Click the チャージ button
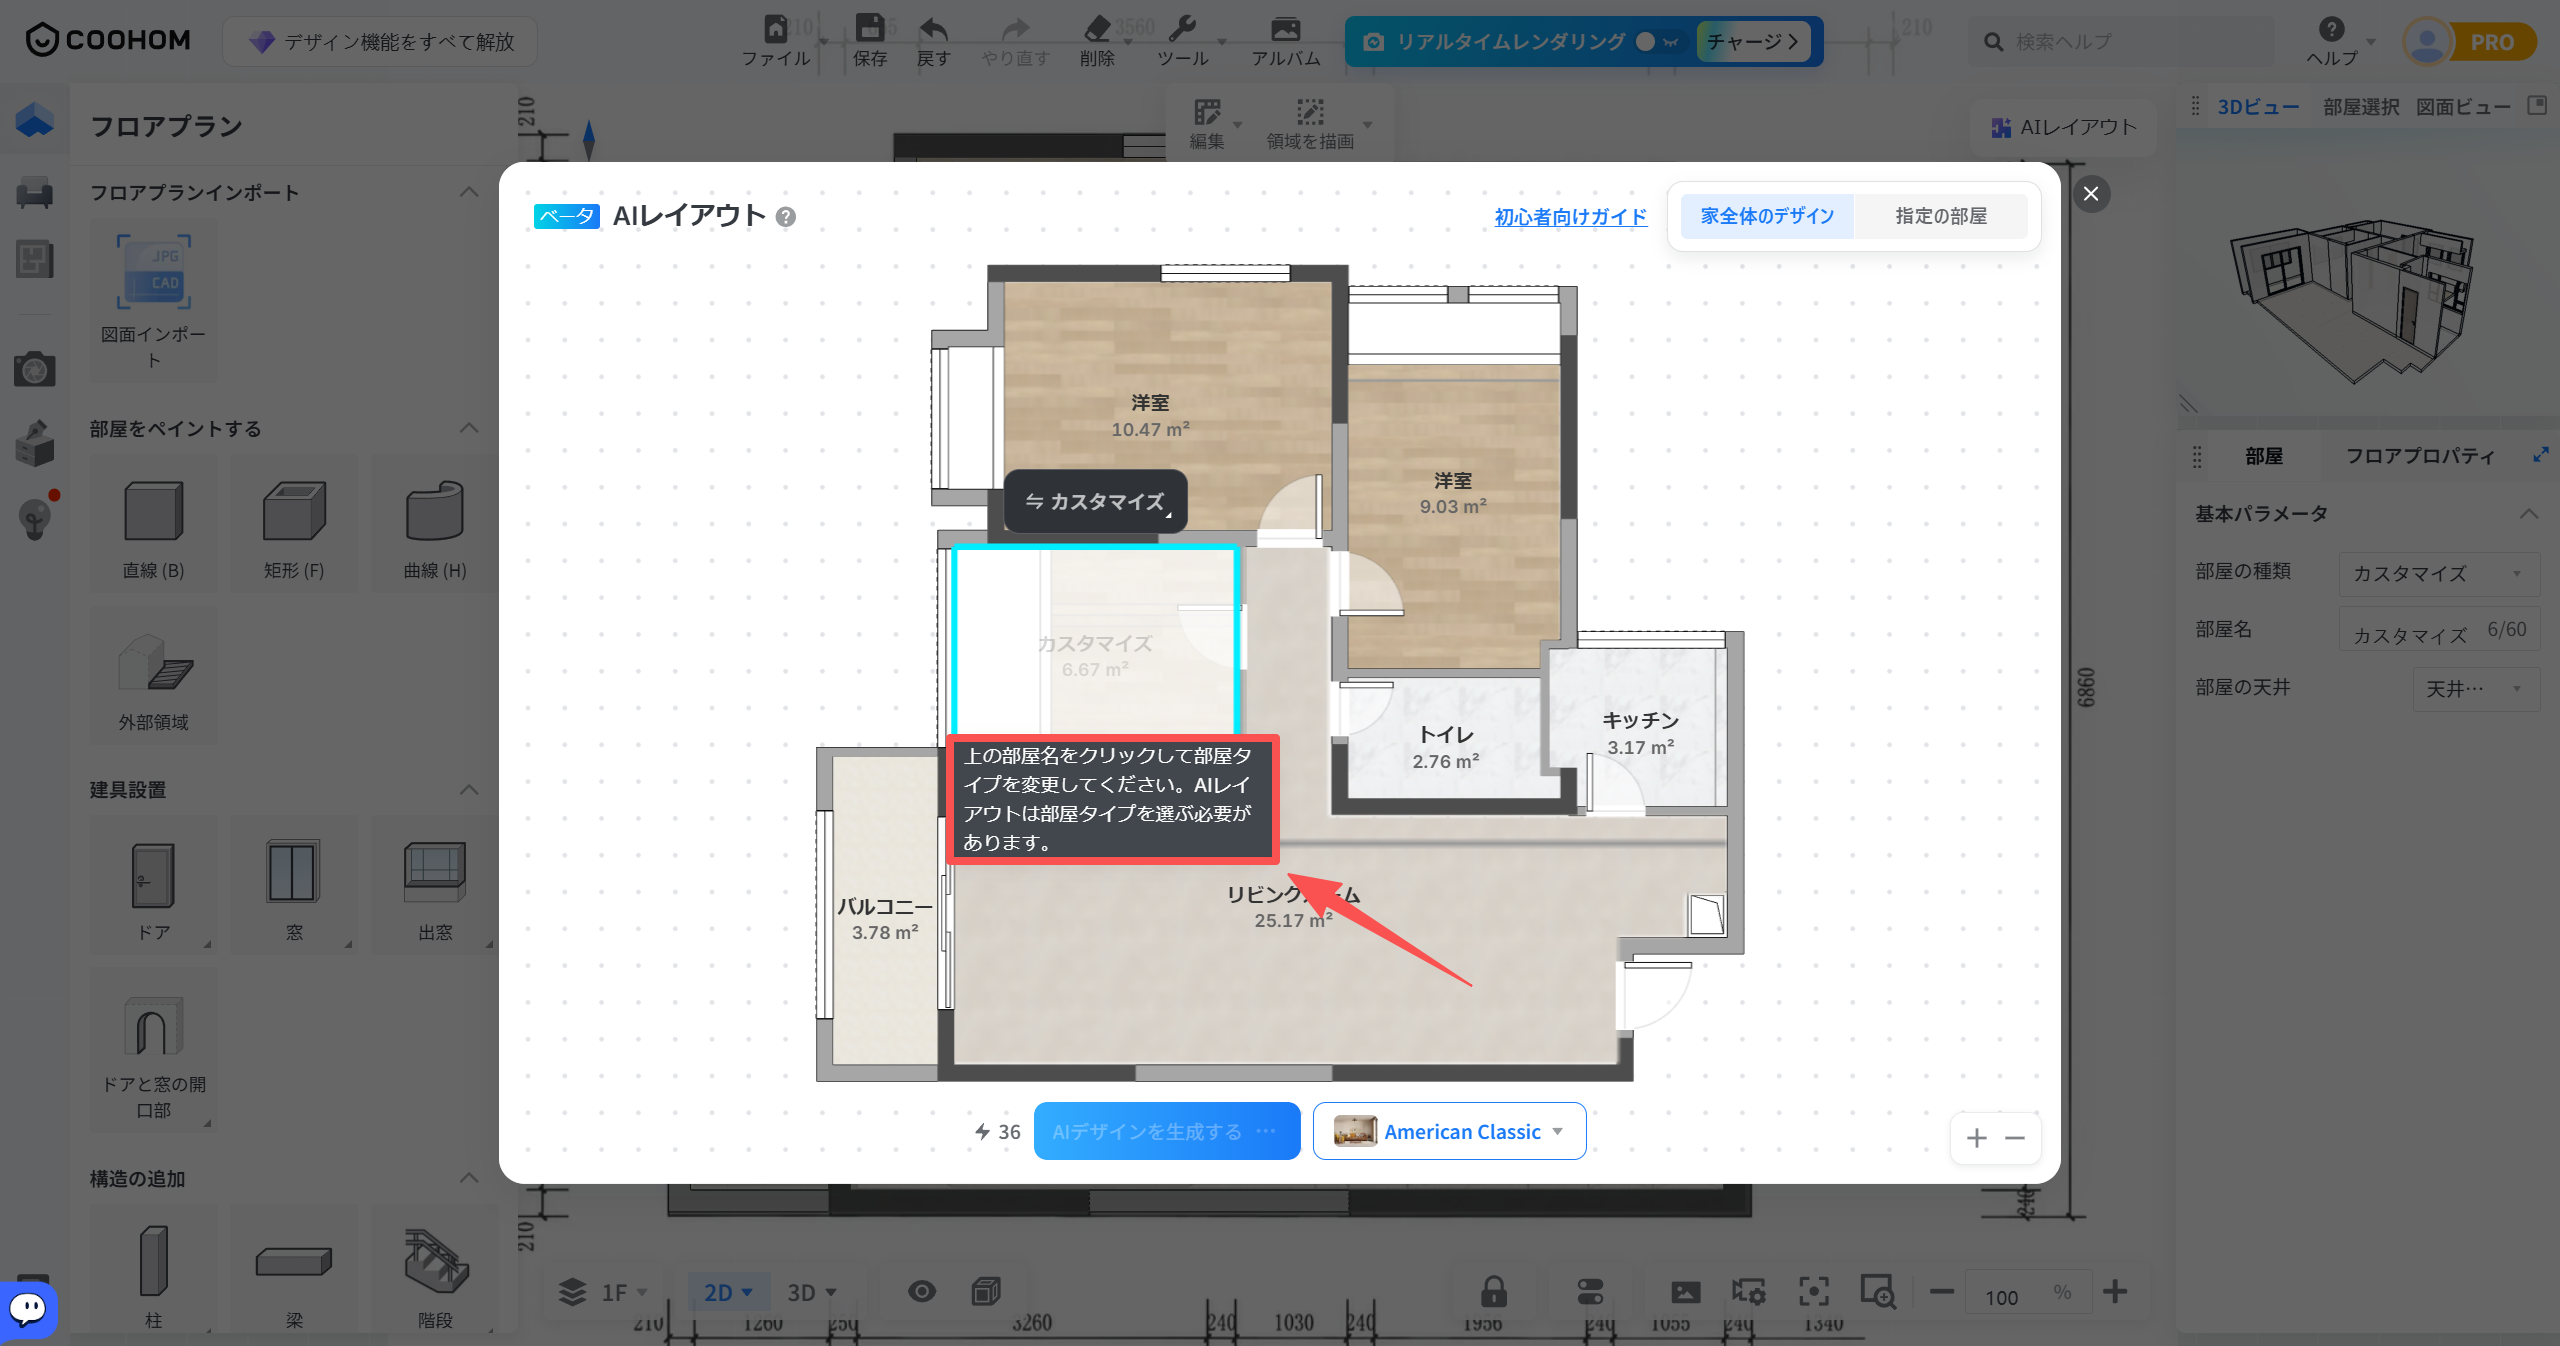2560x1346 pixels. 1753,42
